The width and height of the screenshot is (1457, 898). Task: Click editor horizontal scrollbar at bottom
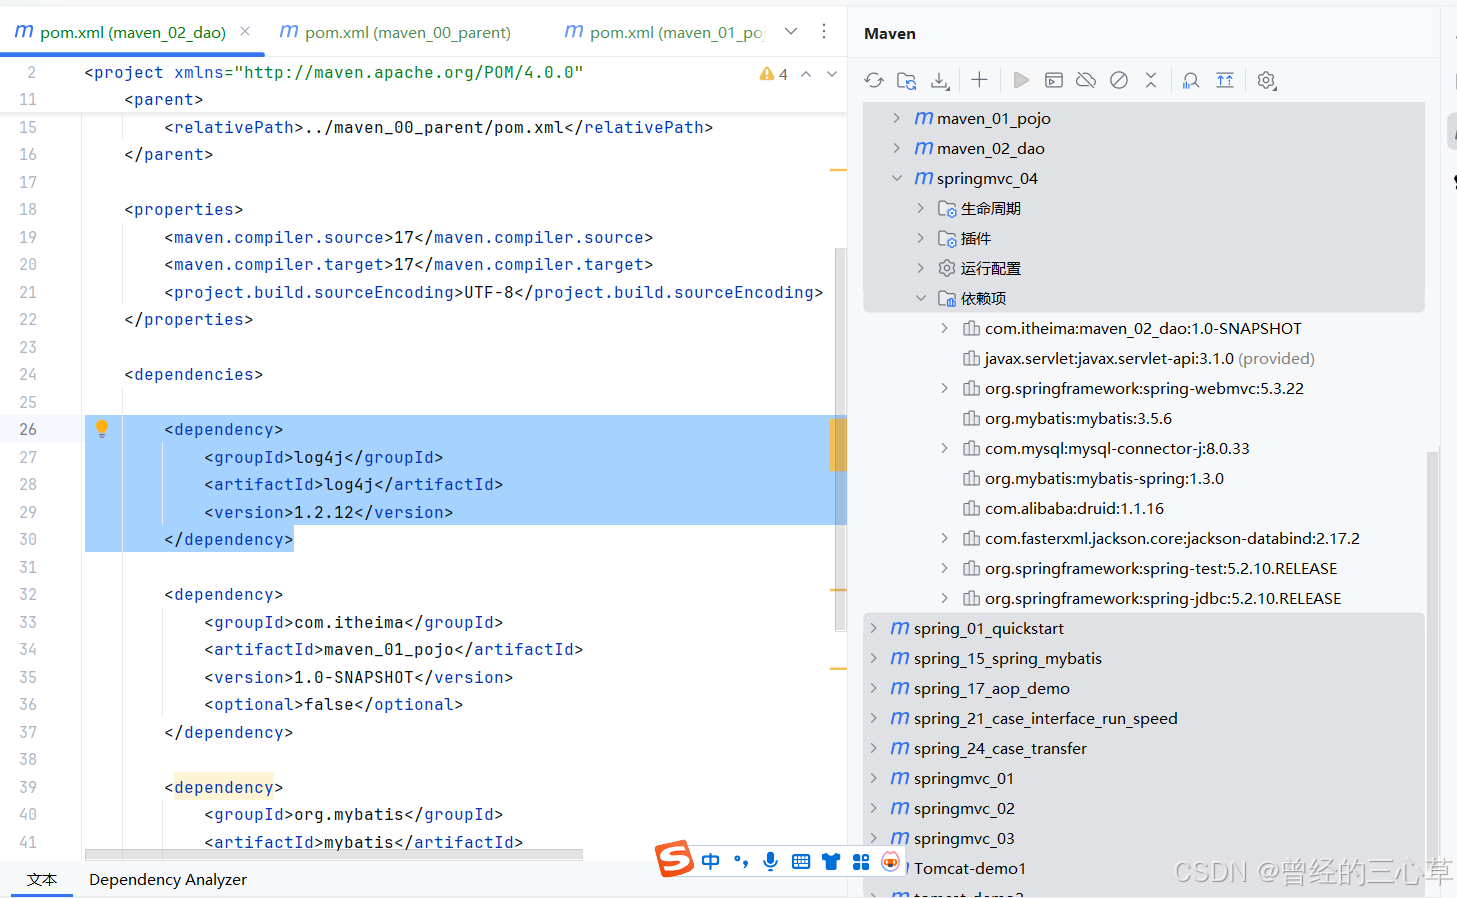coord(334,855)
